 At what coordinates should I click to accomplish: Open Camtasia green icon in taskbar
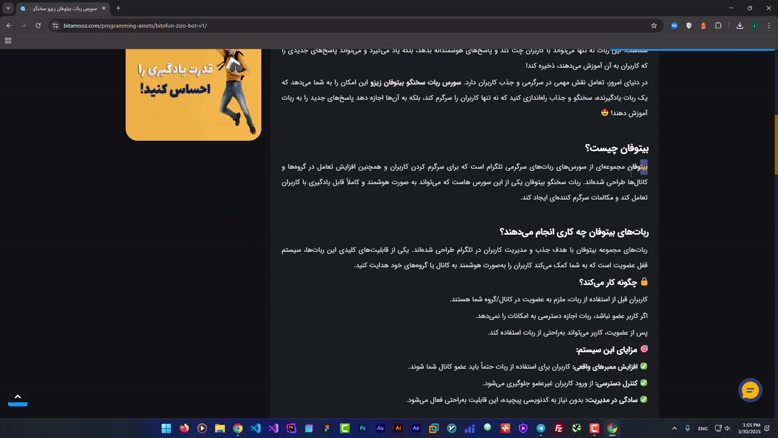[x=345, y=428]
